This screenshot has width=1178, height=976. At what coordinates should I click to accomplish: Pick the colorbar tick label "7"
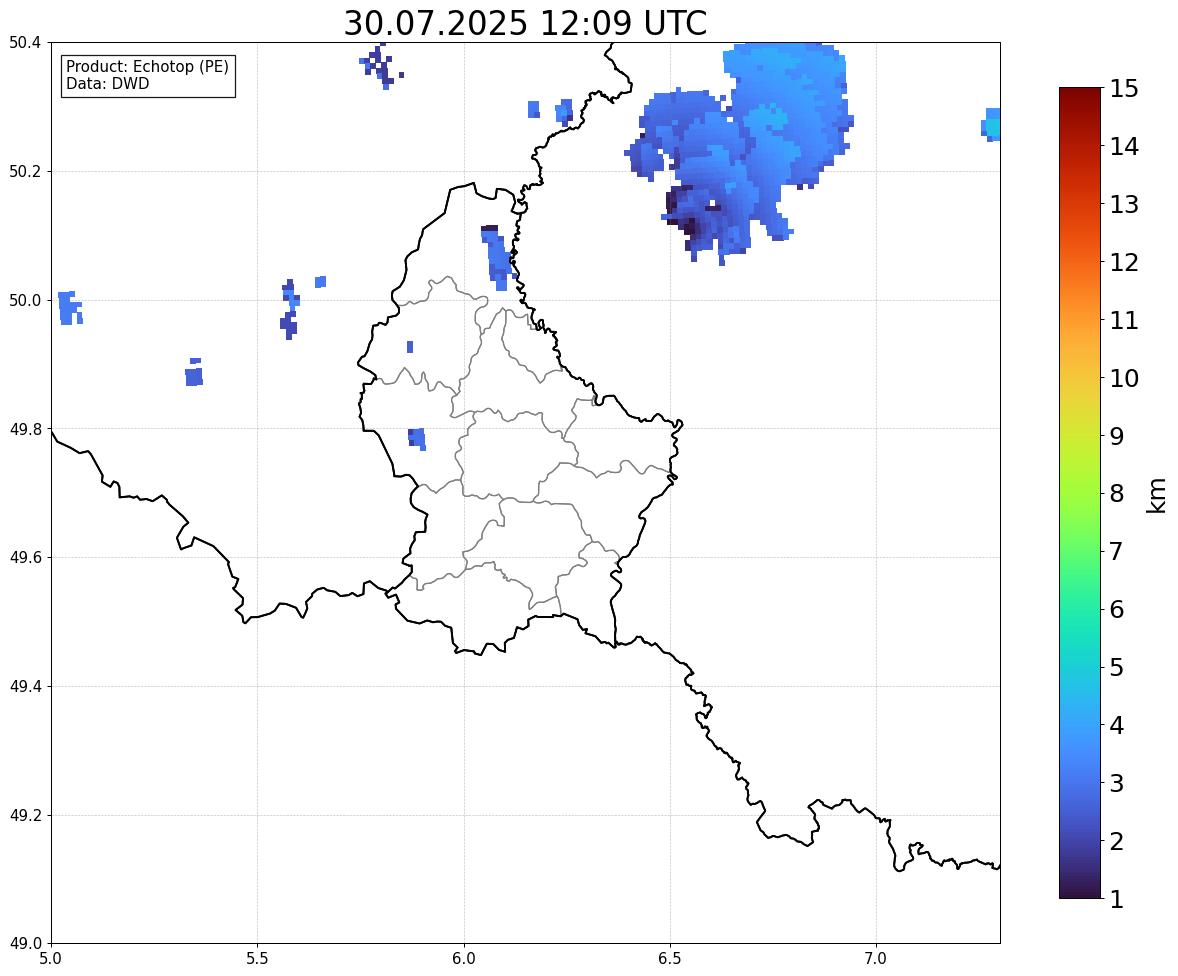click(1117, 551)
